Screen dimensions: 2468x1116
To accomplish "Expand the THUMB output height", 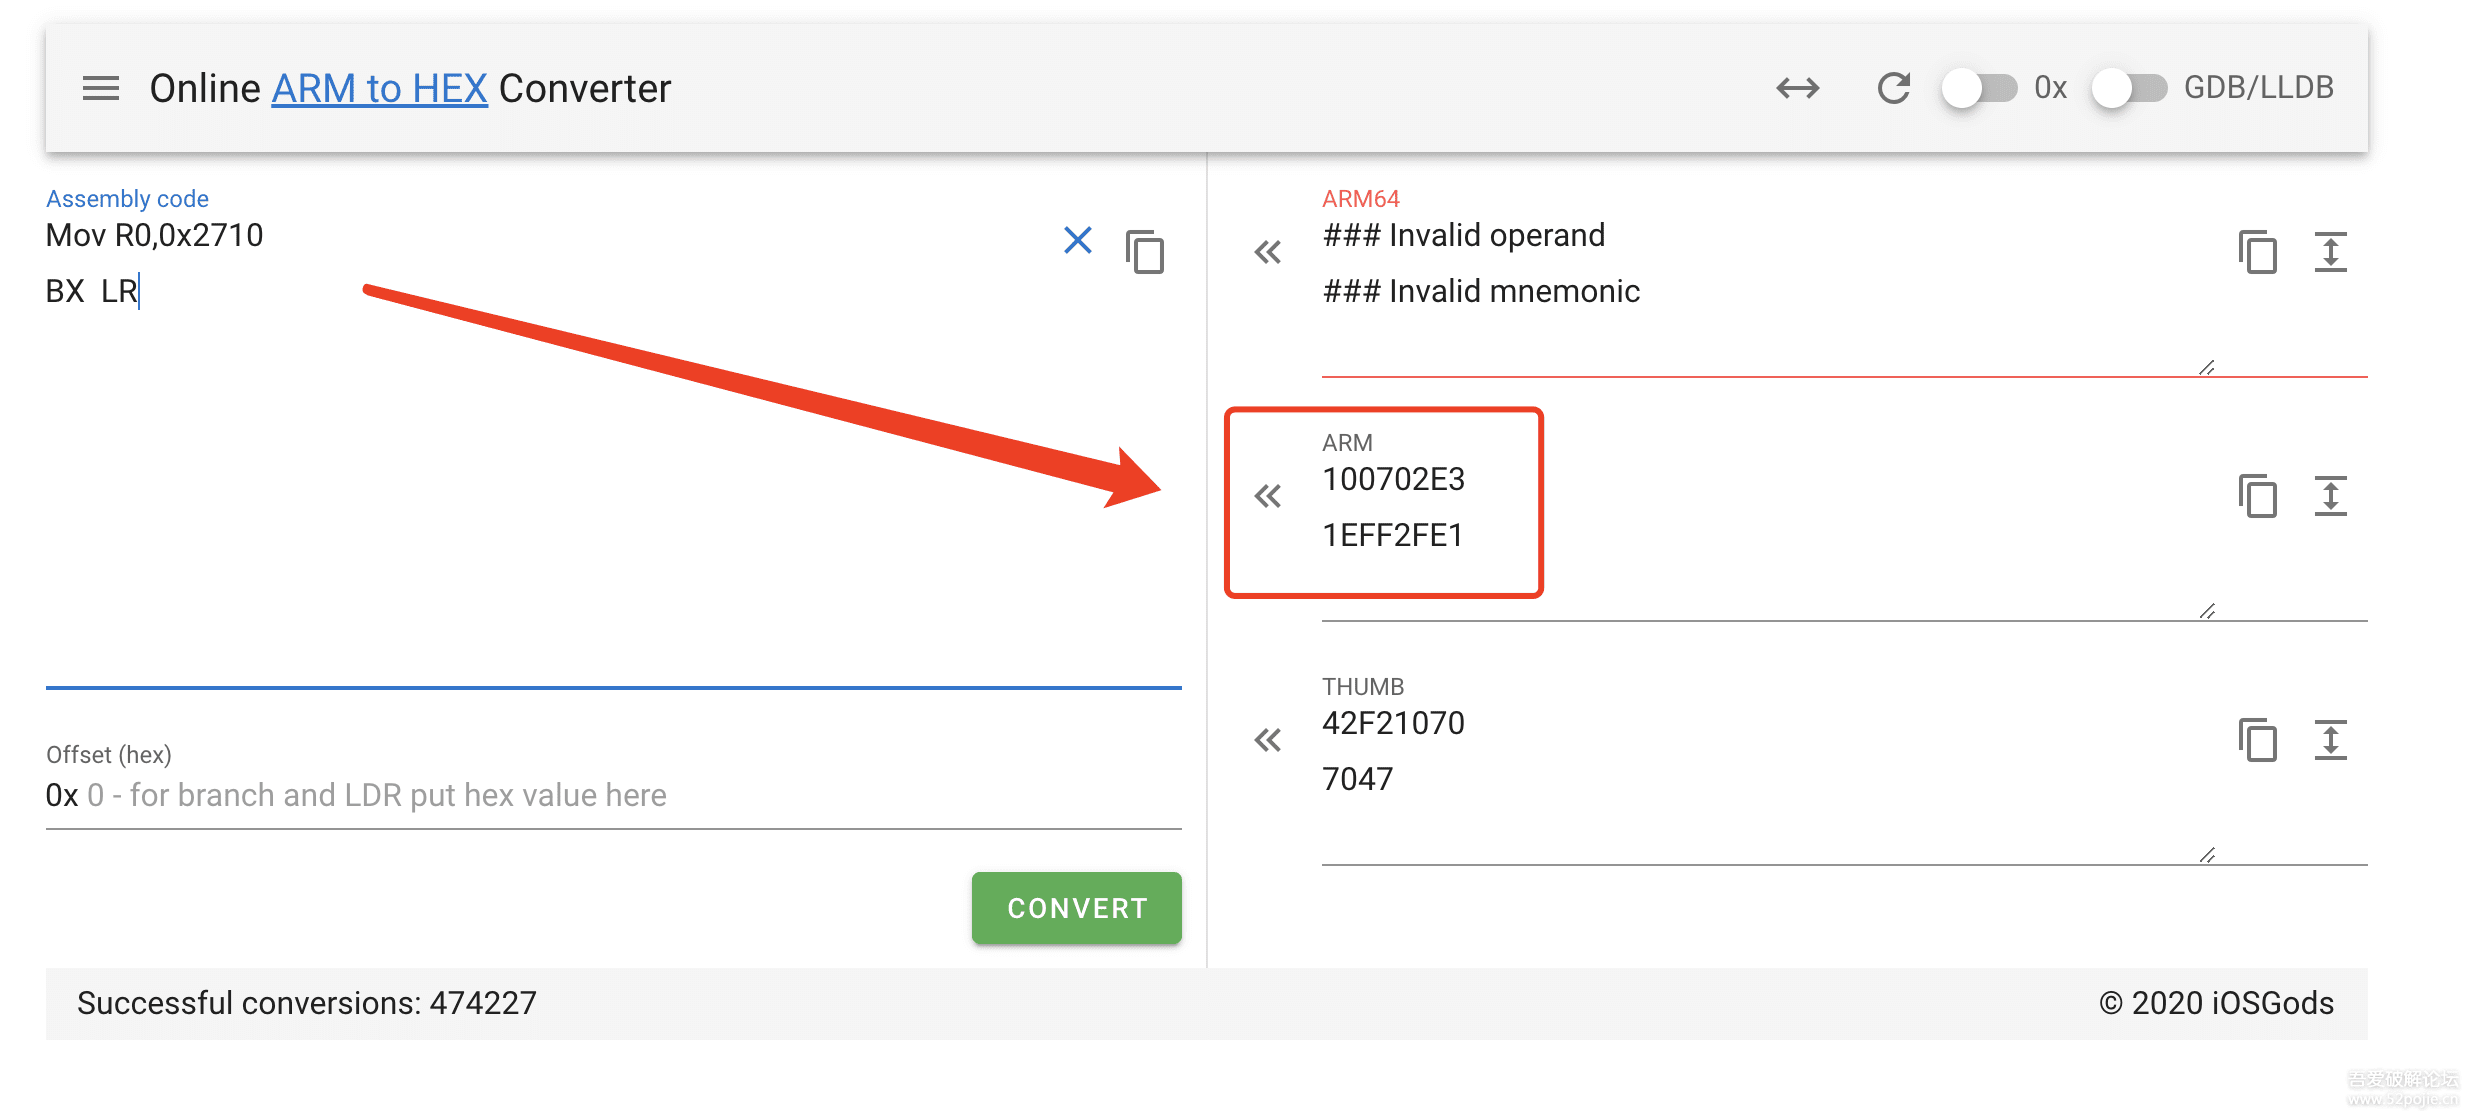I will coord(2330,740).
